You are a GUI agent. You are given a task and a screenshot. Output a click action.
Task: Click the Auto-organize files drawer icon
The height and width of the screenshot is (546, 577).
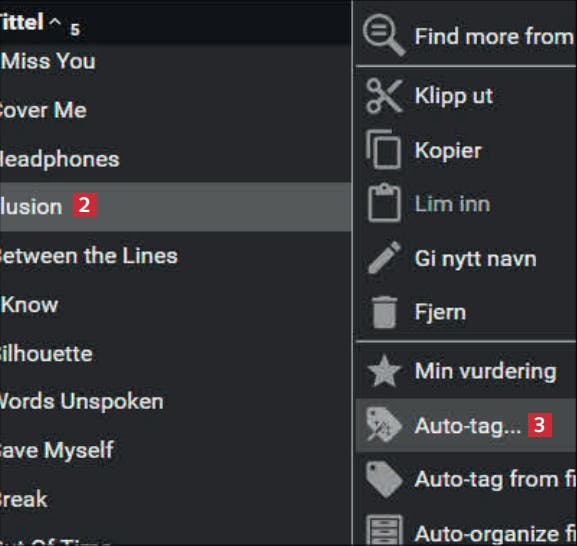384,531
